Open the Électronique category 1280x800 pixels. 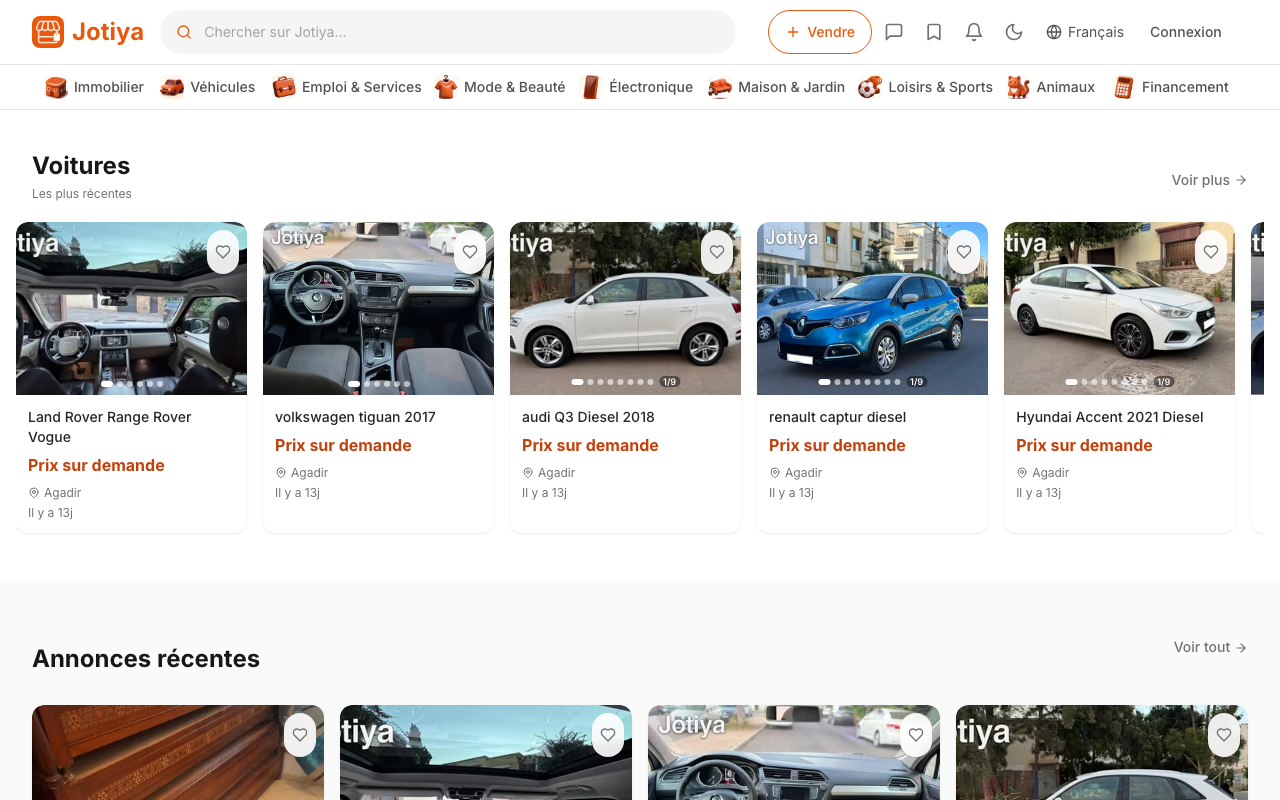pos(637,87)
